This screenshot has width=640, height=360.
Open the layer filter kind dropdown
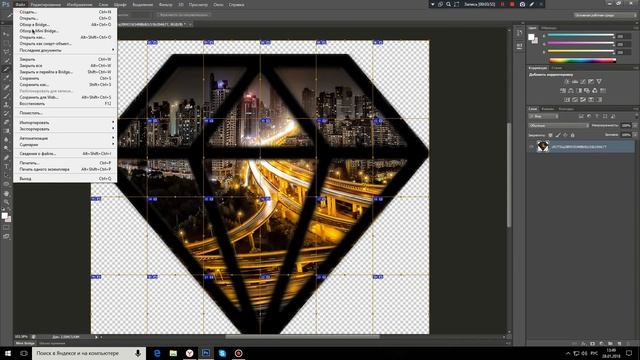(x=544, y=116)
